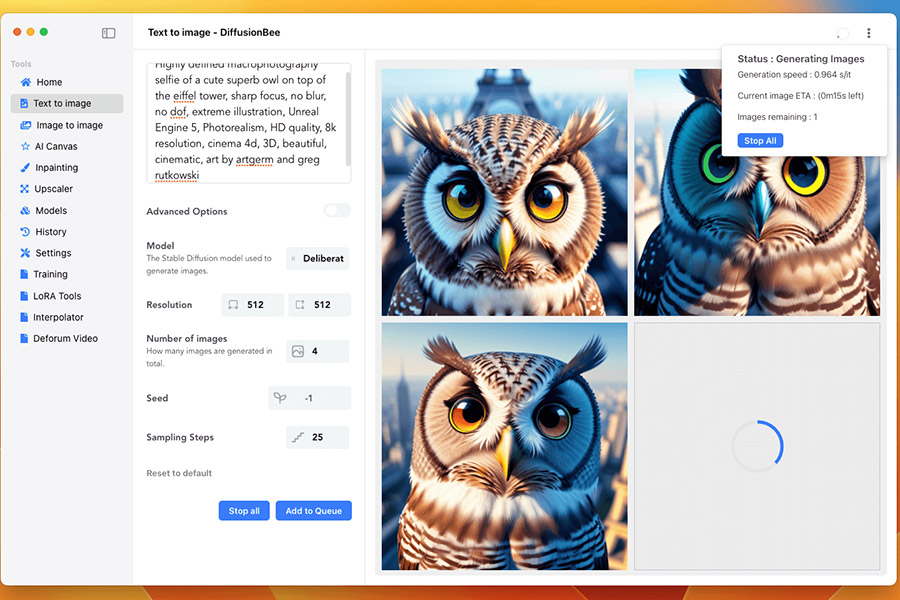Screen dimensions: 900x600
Task: Open the Deliberate model selector
Action: click(317, 258)
